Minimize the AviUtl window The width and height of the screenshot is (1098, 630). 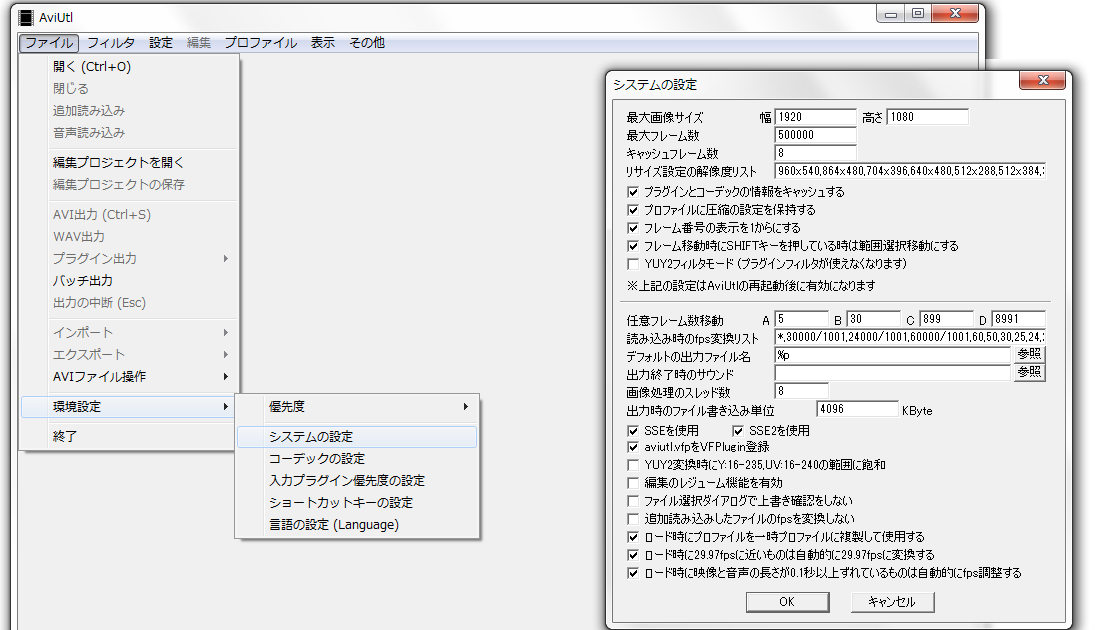pyautogui.click(x=891, y=13)
